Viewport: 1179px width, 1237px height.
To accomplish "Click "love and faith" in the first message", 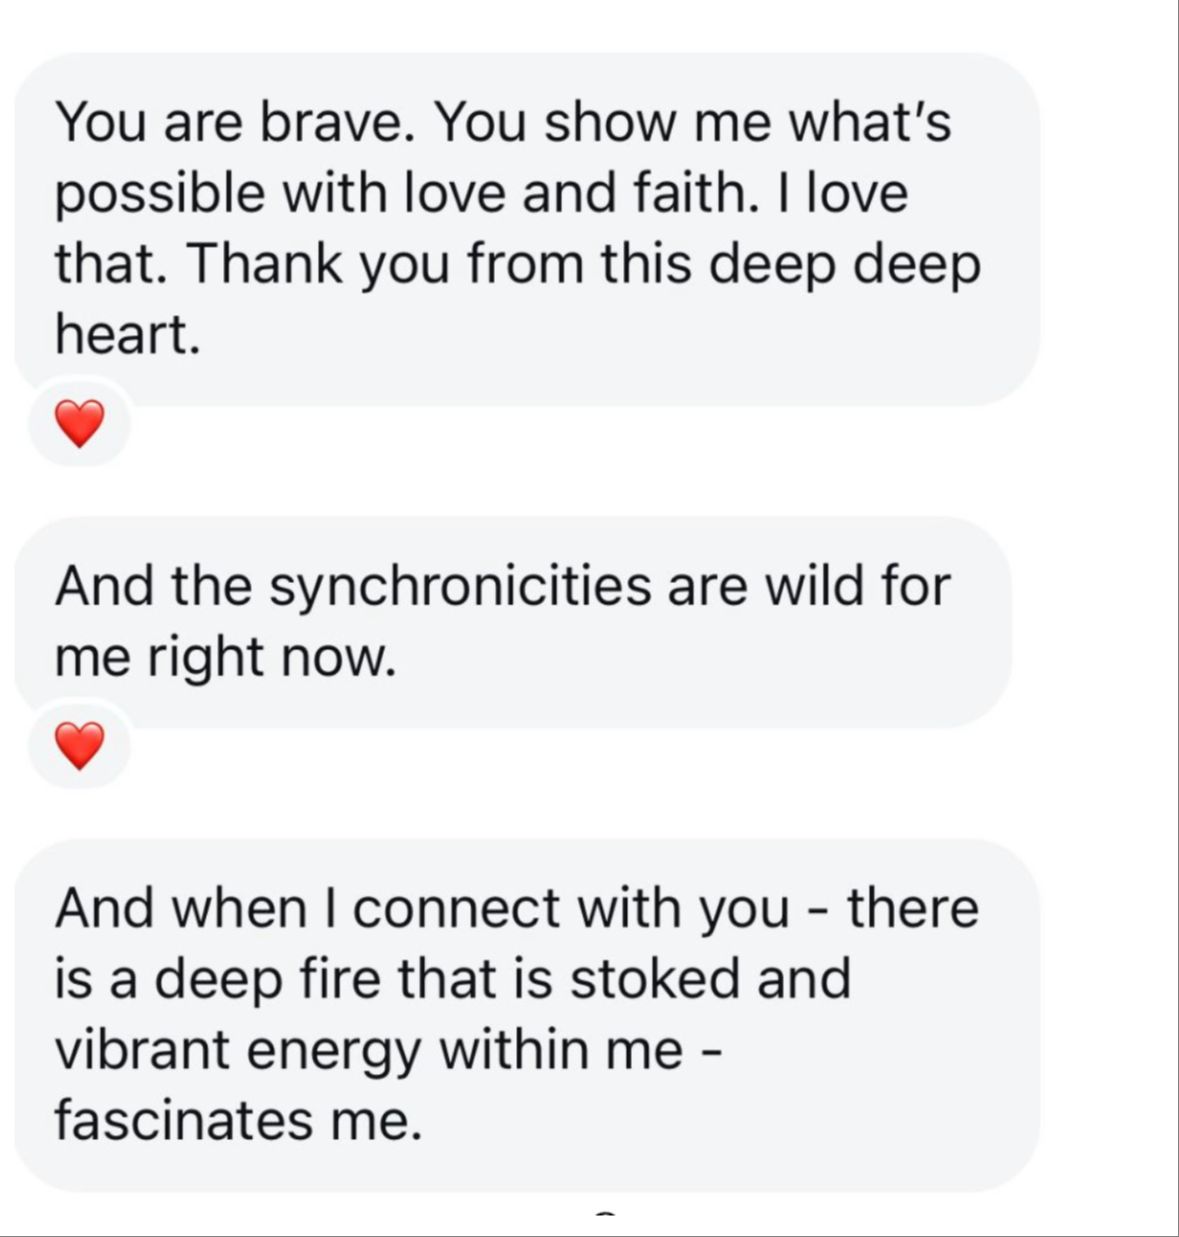I will (575, 193).
